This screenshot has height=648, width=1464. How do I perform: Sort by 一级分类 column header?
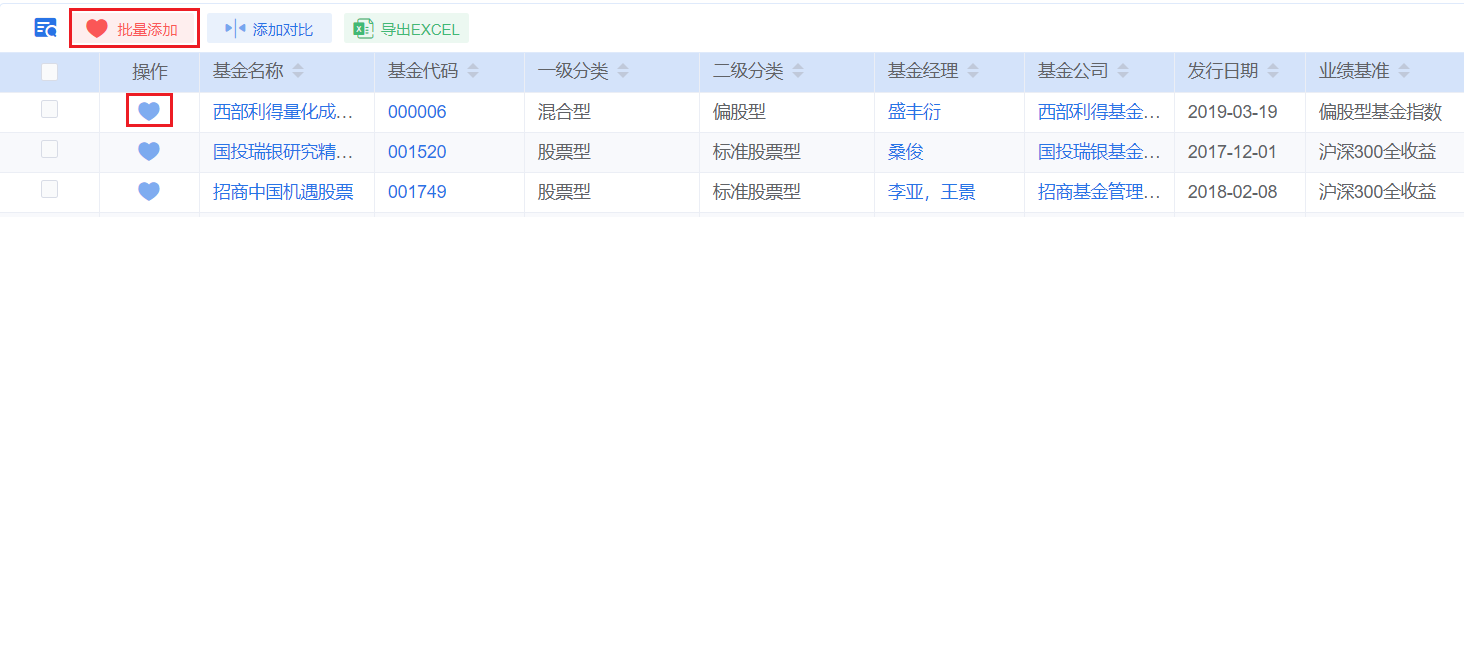pyautogui.click(x=573, y=71)
